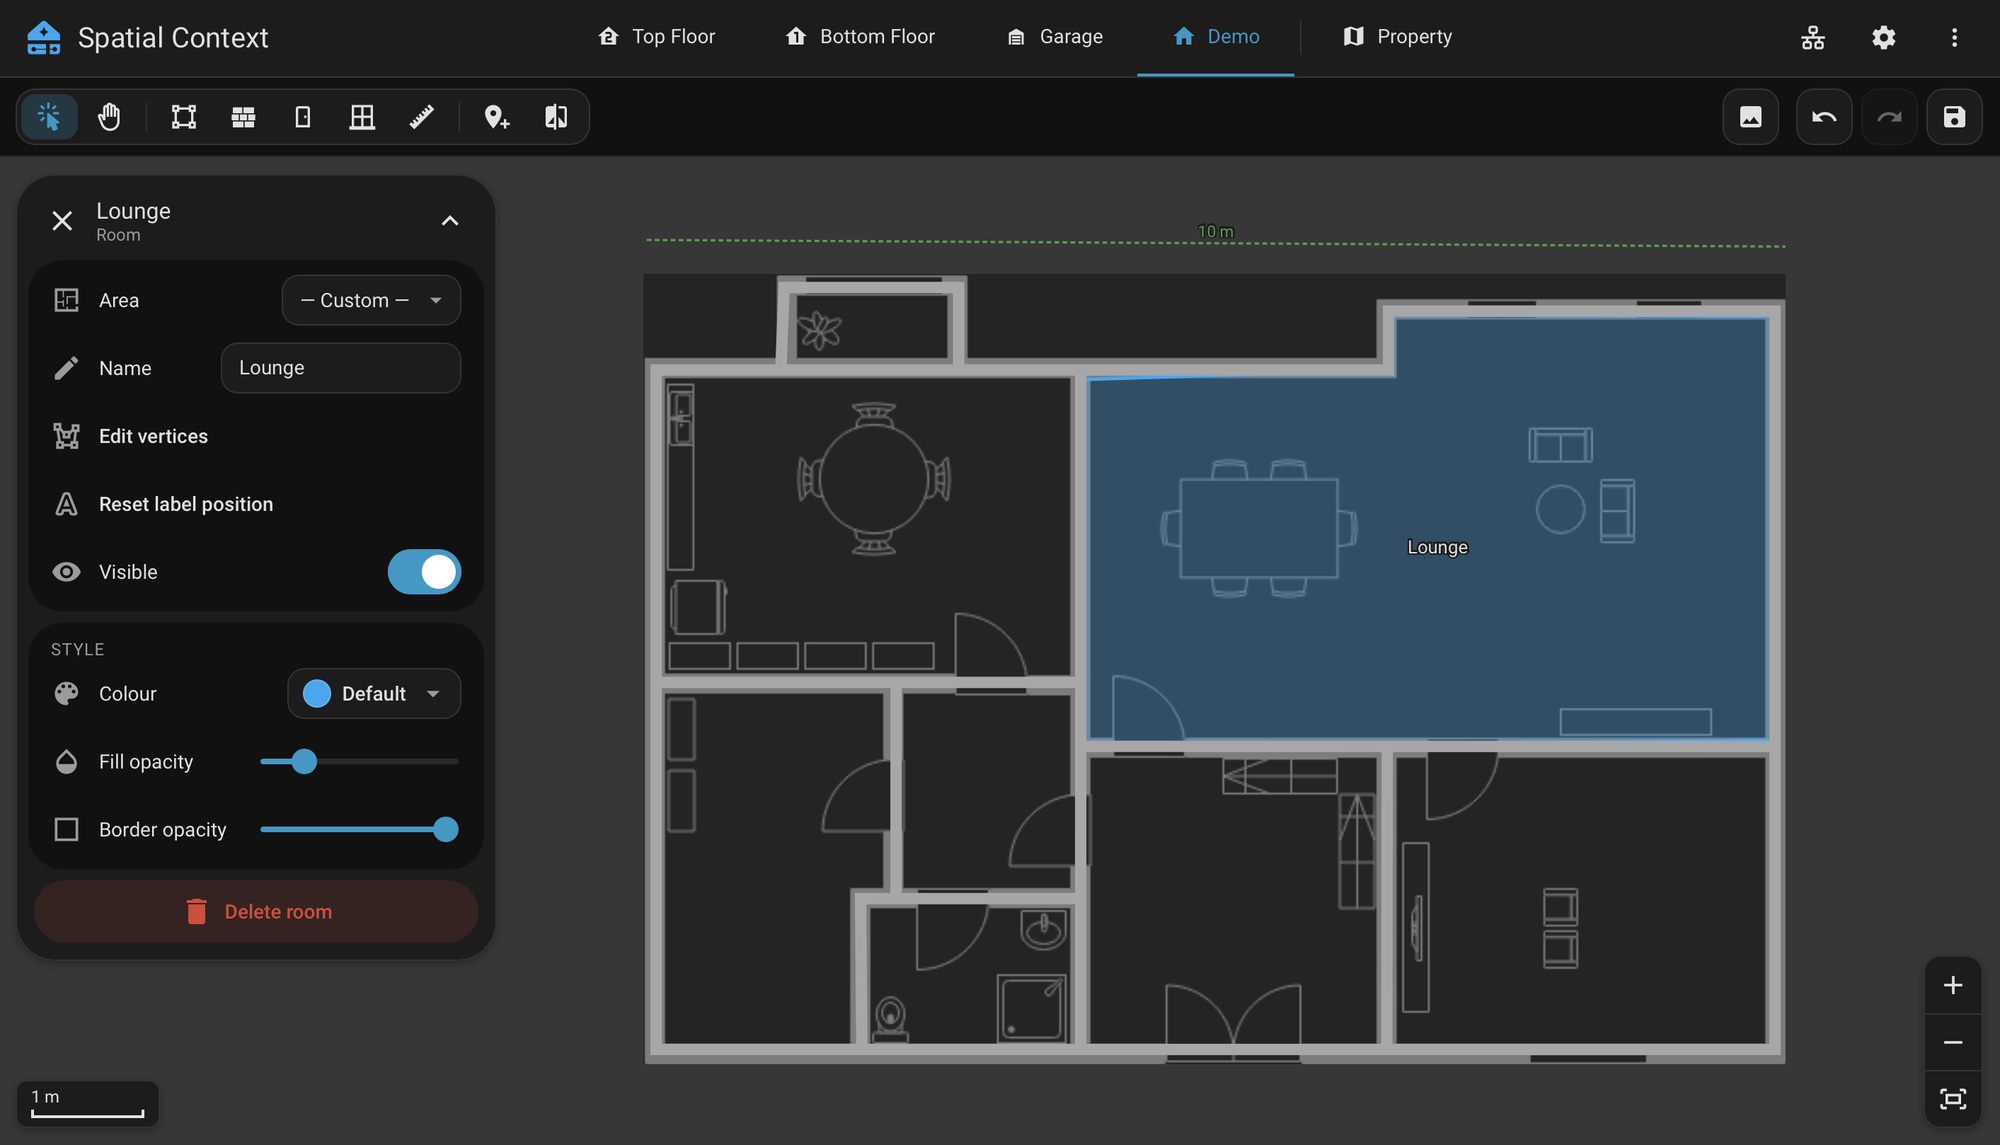Zoom in with the plus button
Image resolution: width=2000 pixels, height=1145 pixels.
1953,985
